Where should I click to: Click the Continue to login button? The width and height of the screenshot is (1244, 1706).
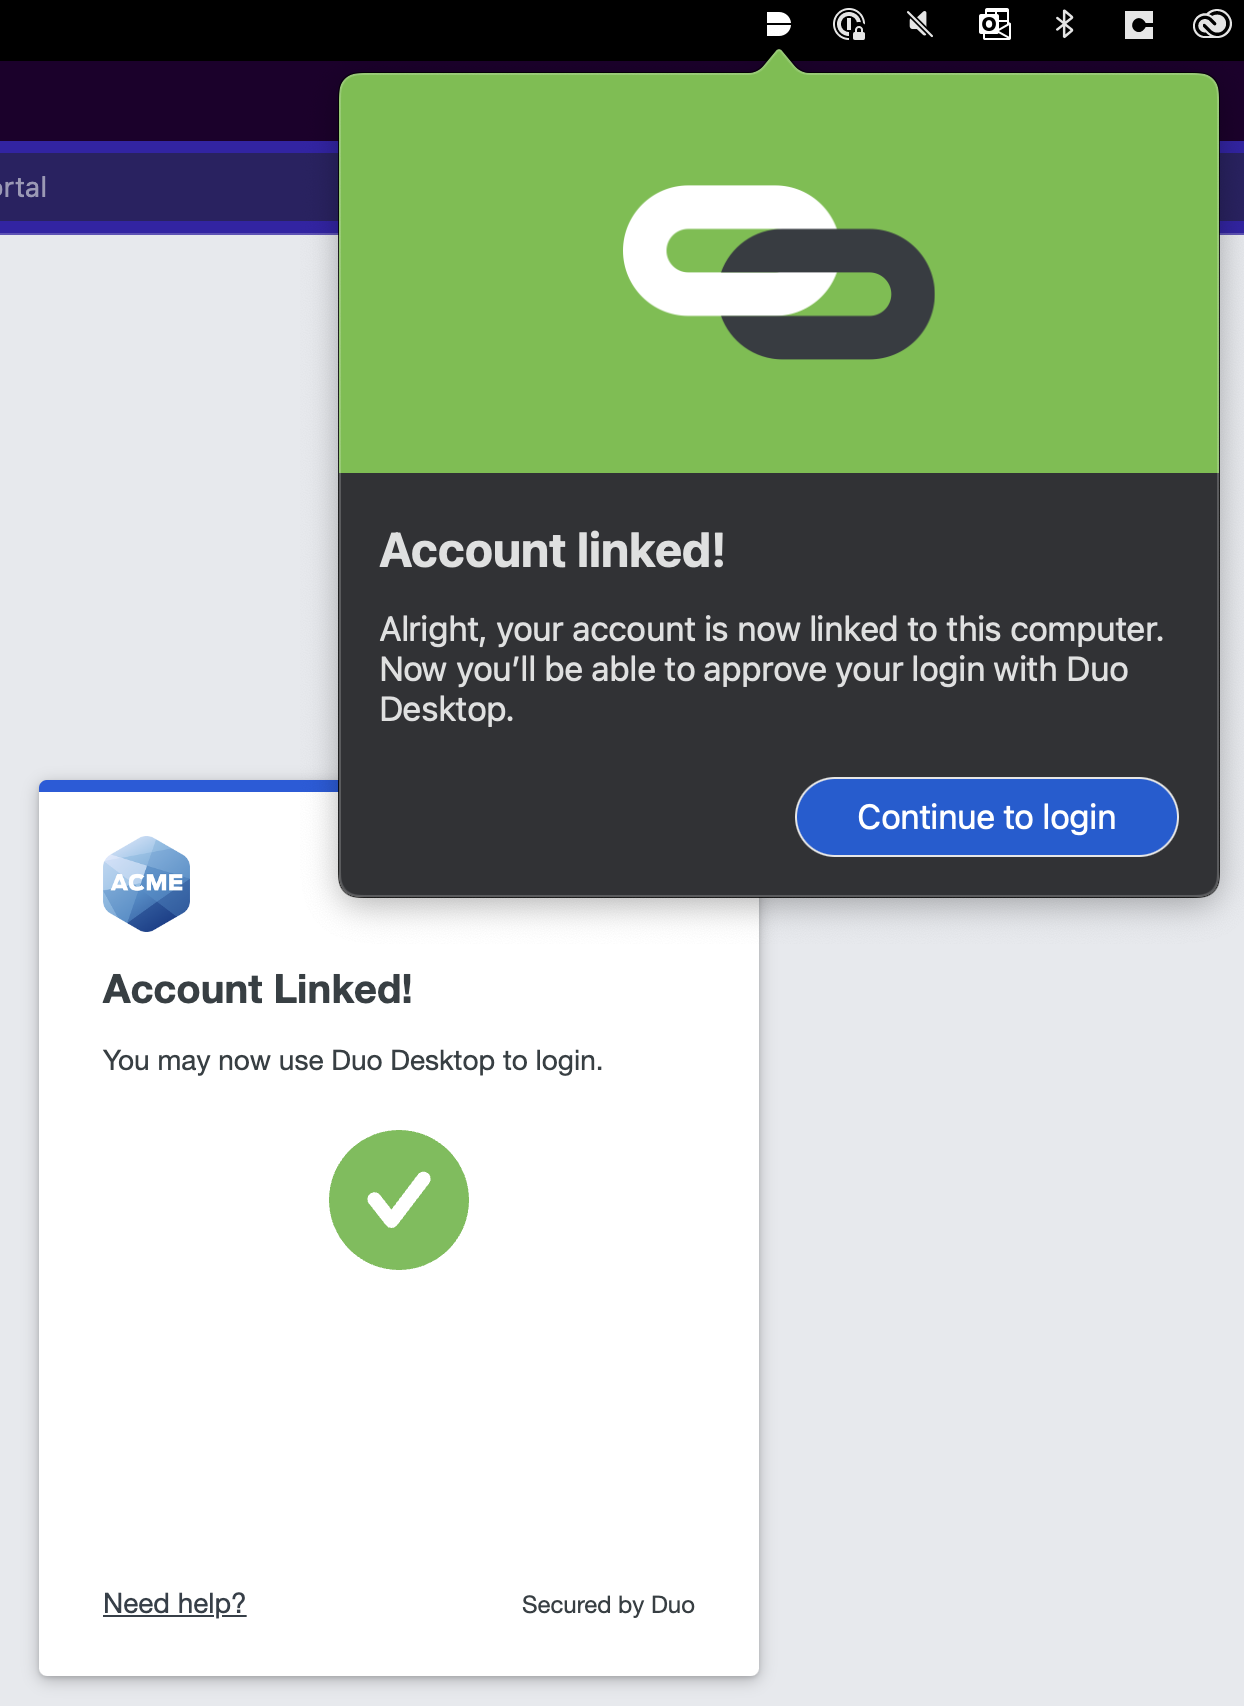tap(986, 817)
